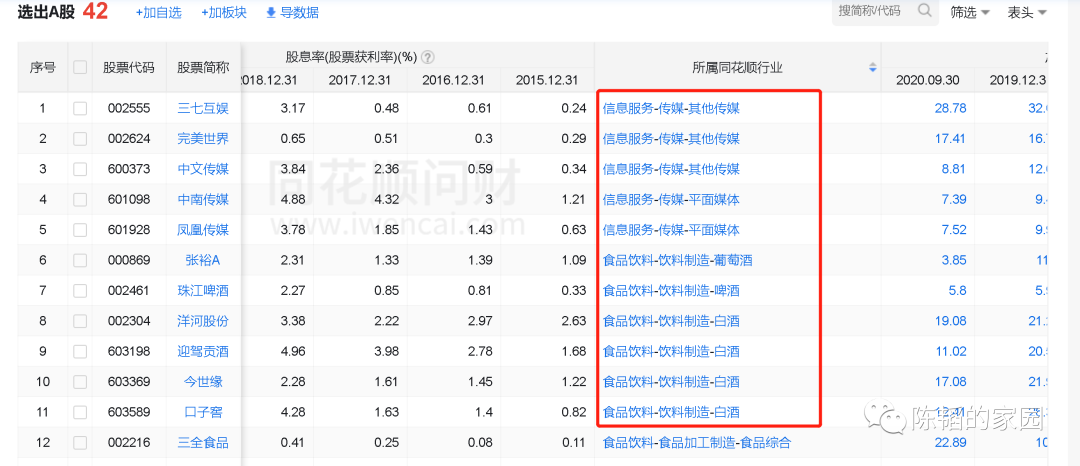Open stock link 今世缘
The image size is (1080, 466).
pos(202,381)
